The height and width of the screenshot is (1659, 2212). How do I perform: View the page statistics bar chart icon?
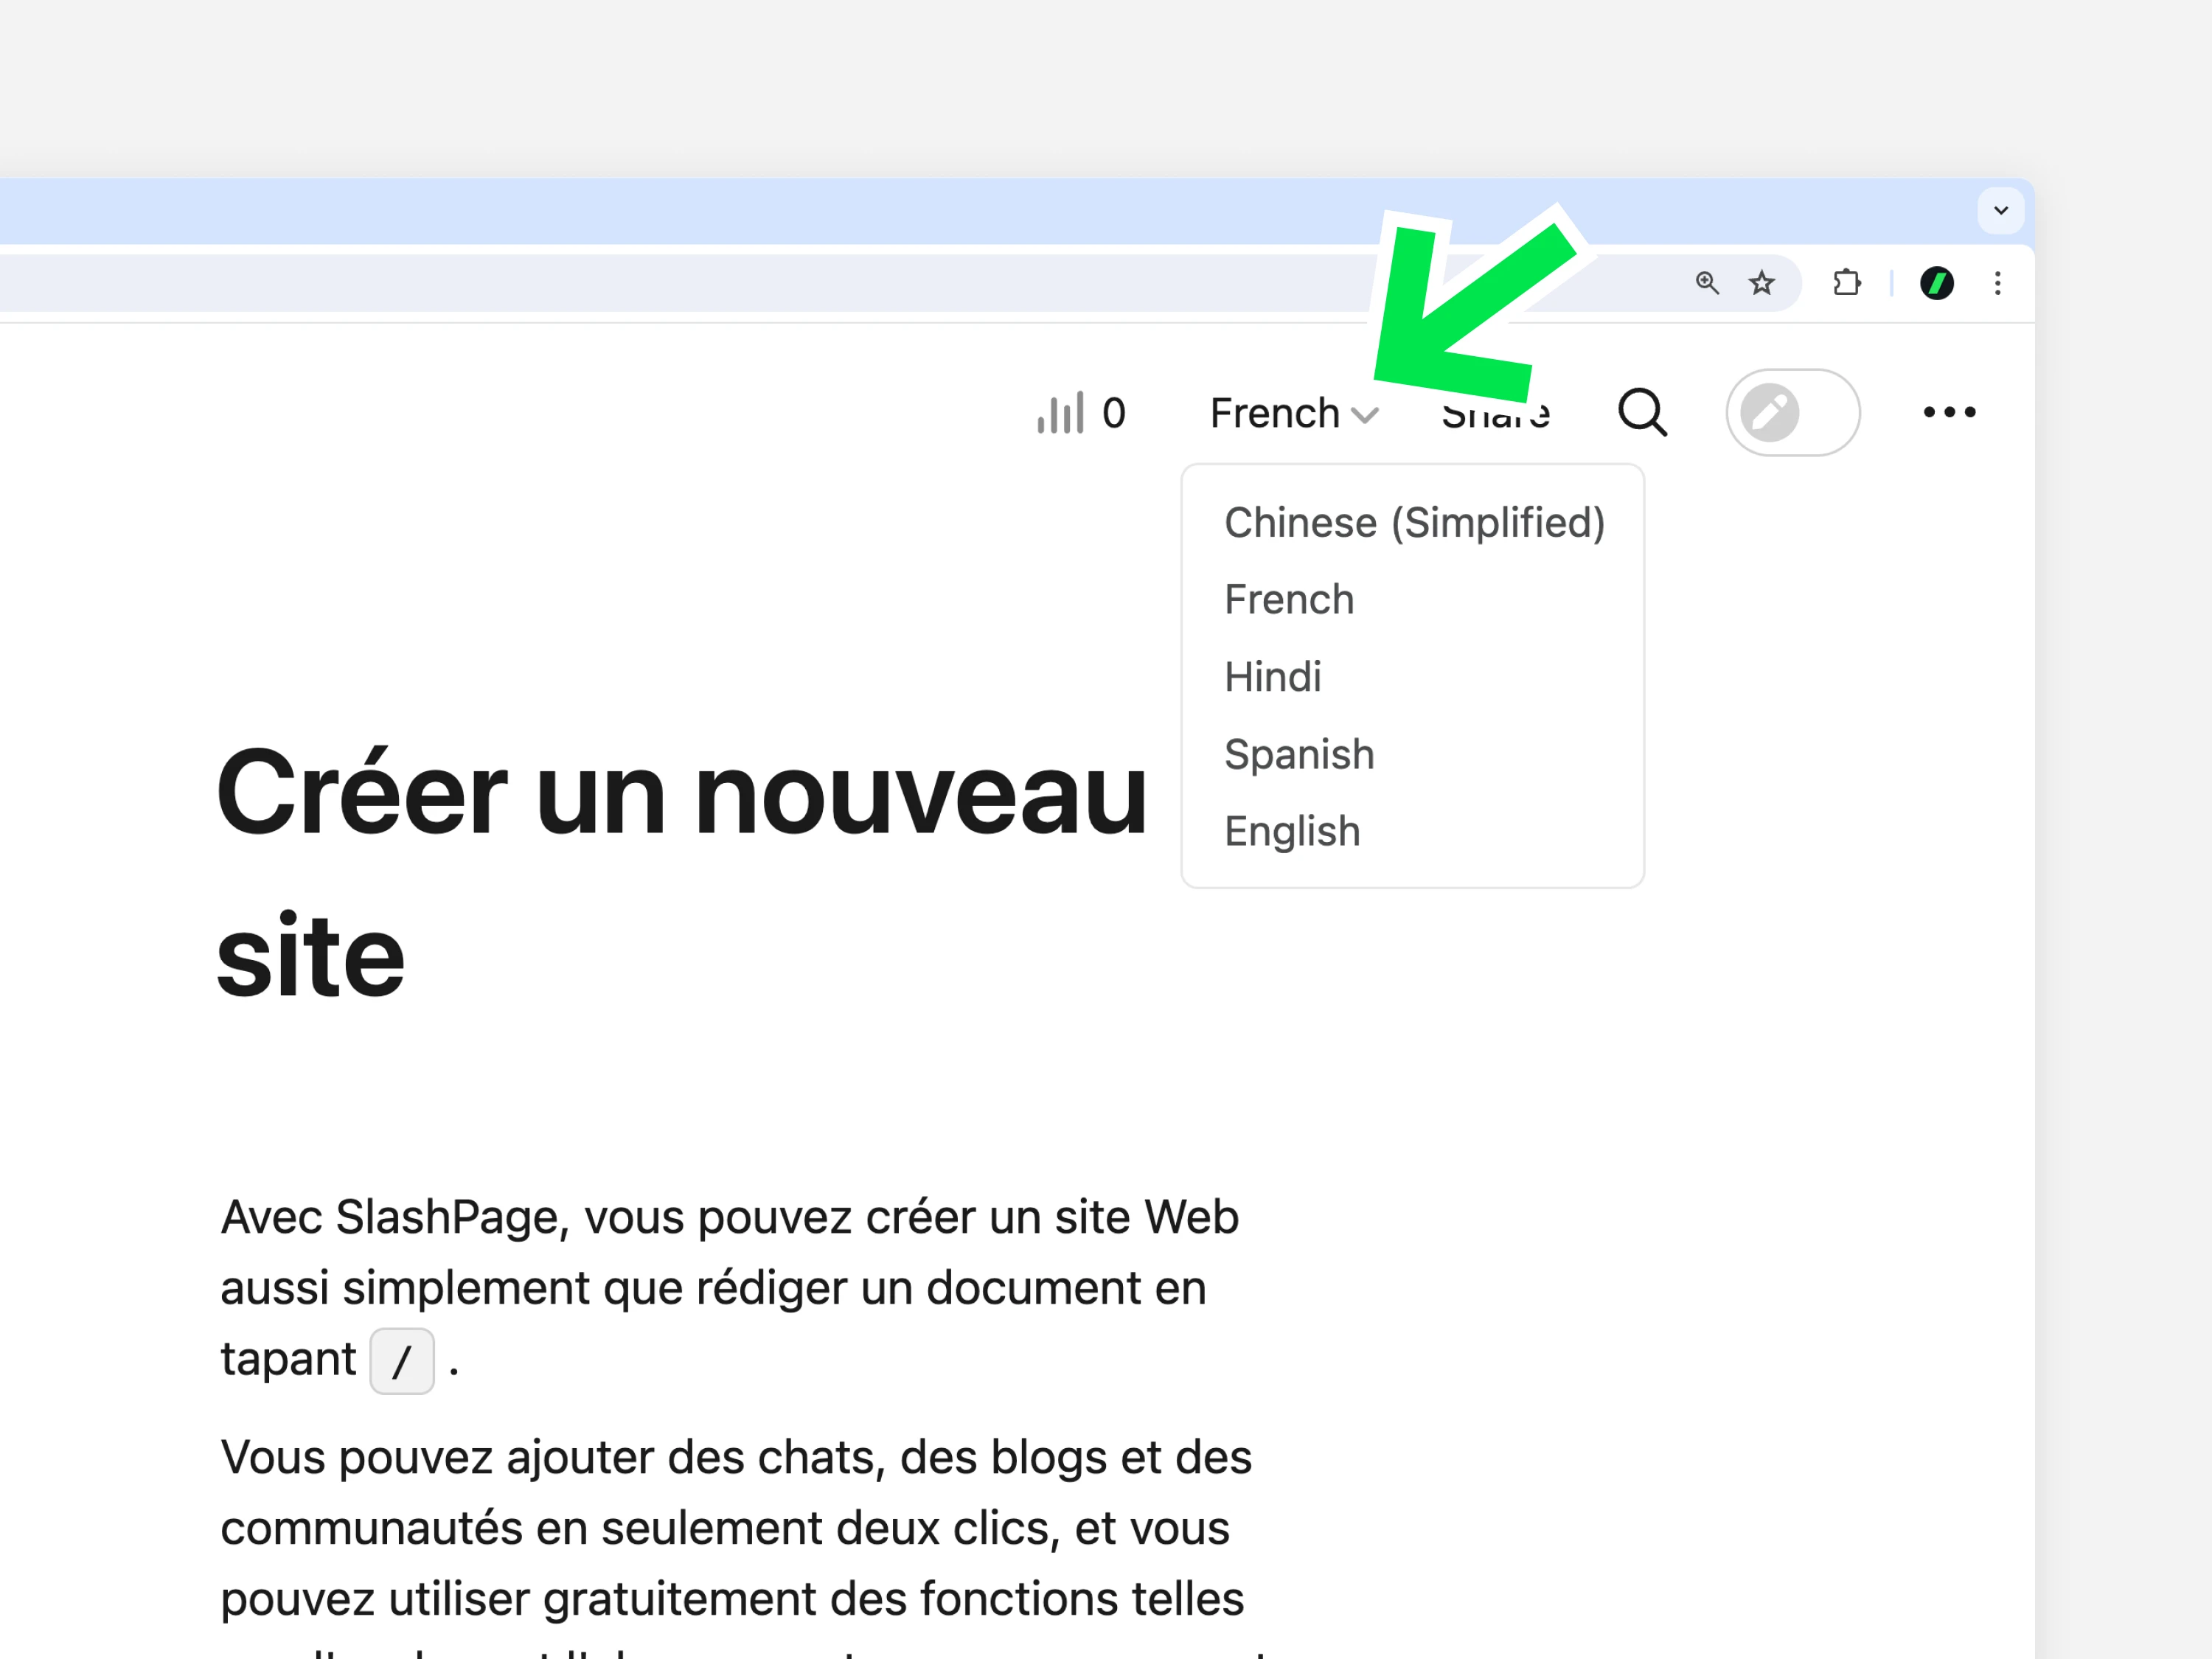(x=1060, y=413)
